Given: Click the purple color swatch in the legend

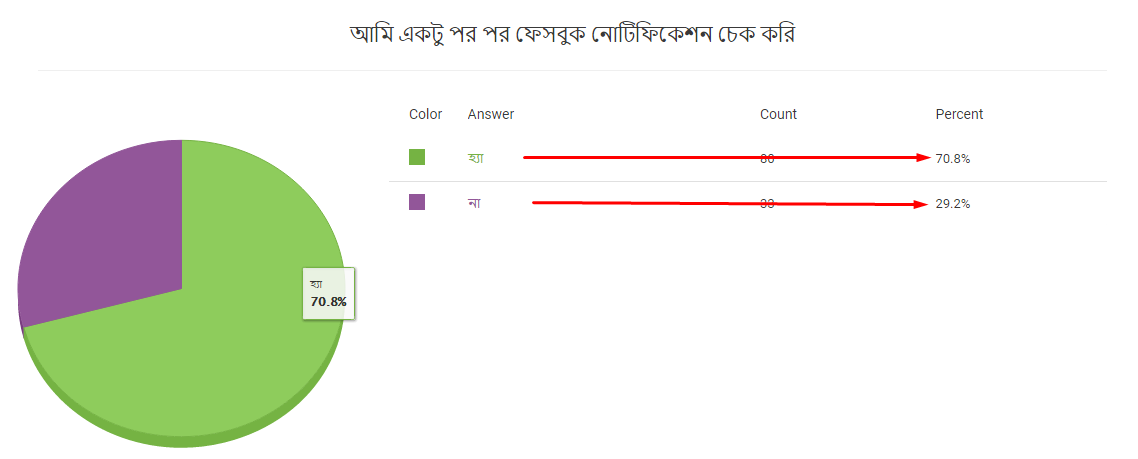Looking at the screenshot, I should (417, 202).
